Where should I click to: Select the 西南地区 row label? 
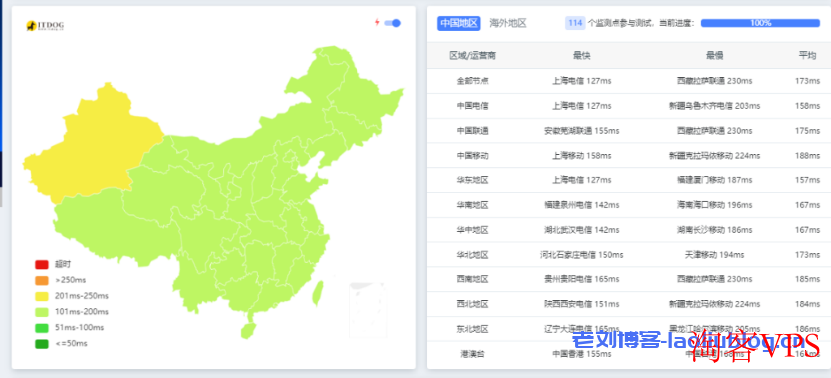pyautogui.click(x=473, y=279)
